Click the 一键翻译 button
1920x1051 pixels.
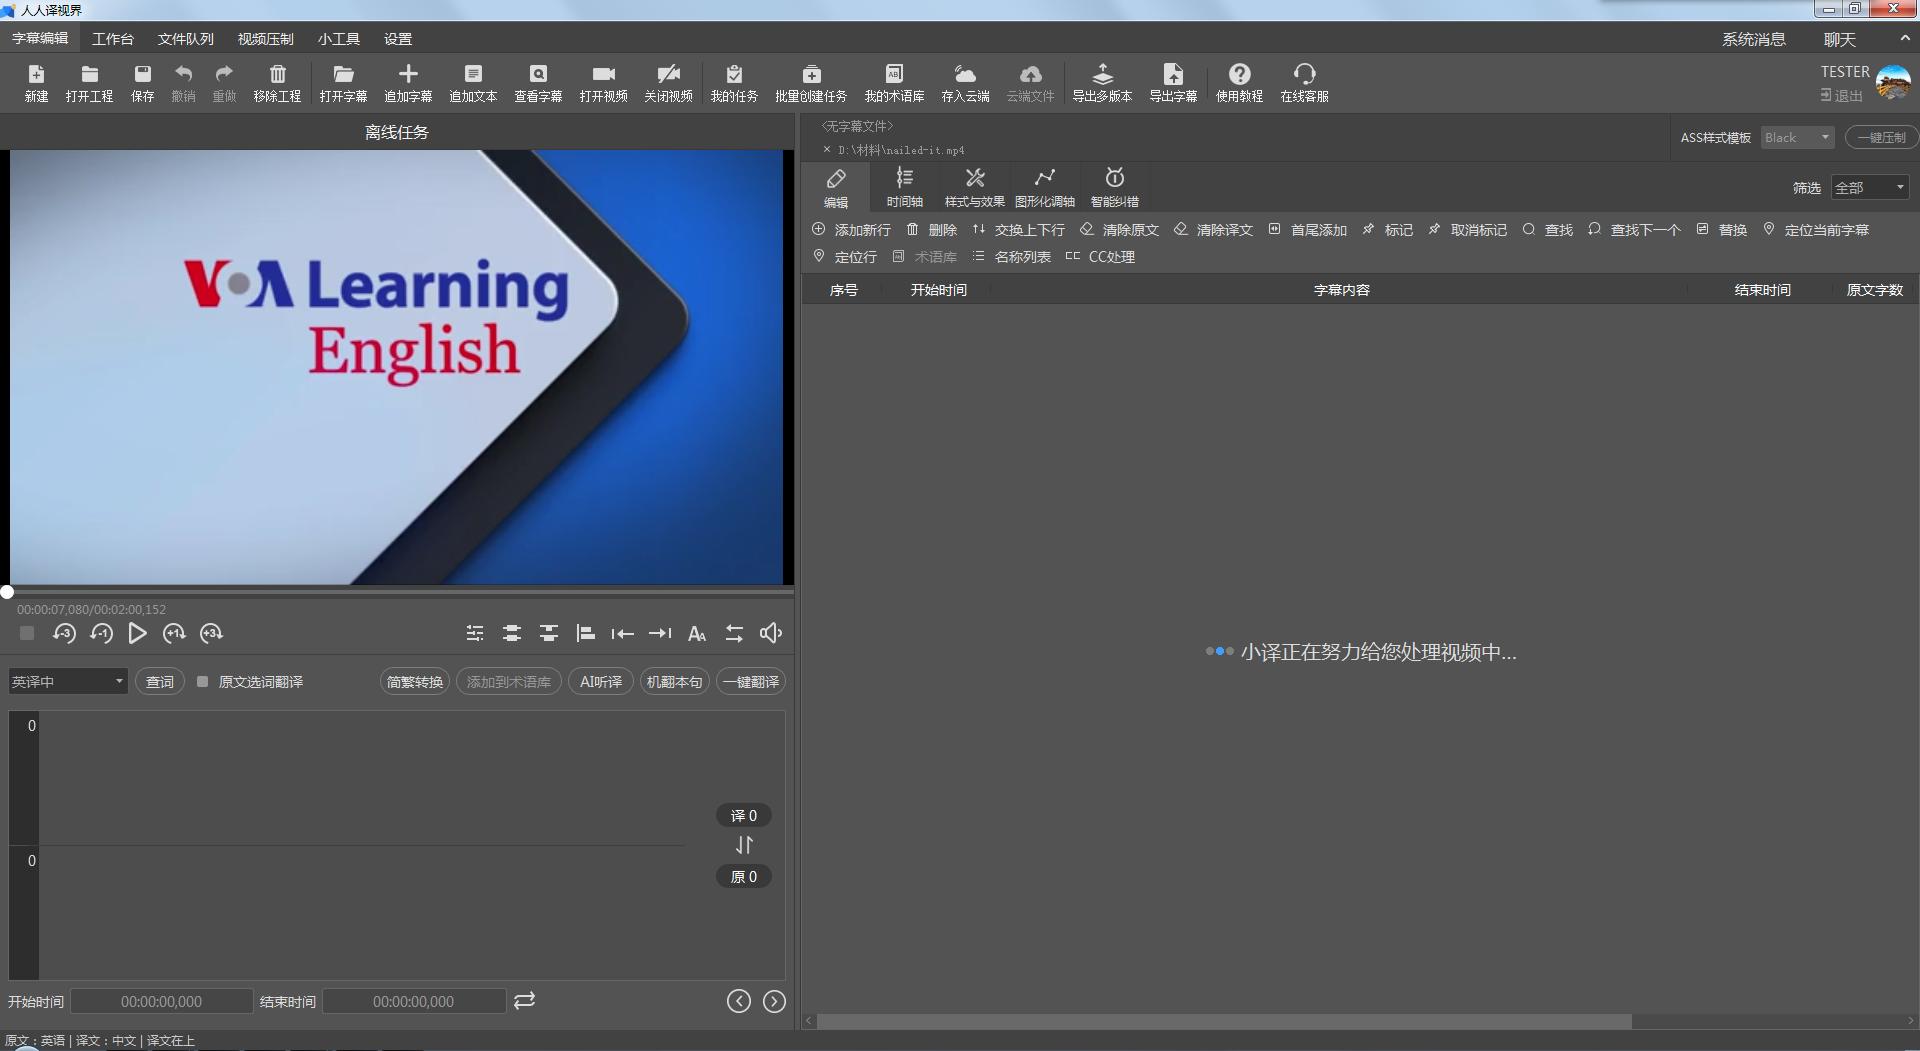pyautogui.click(x=750, y=682)
